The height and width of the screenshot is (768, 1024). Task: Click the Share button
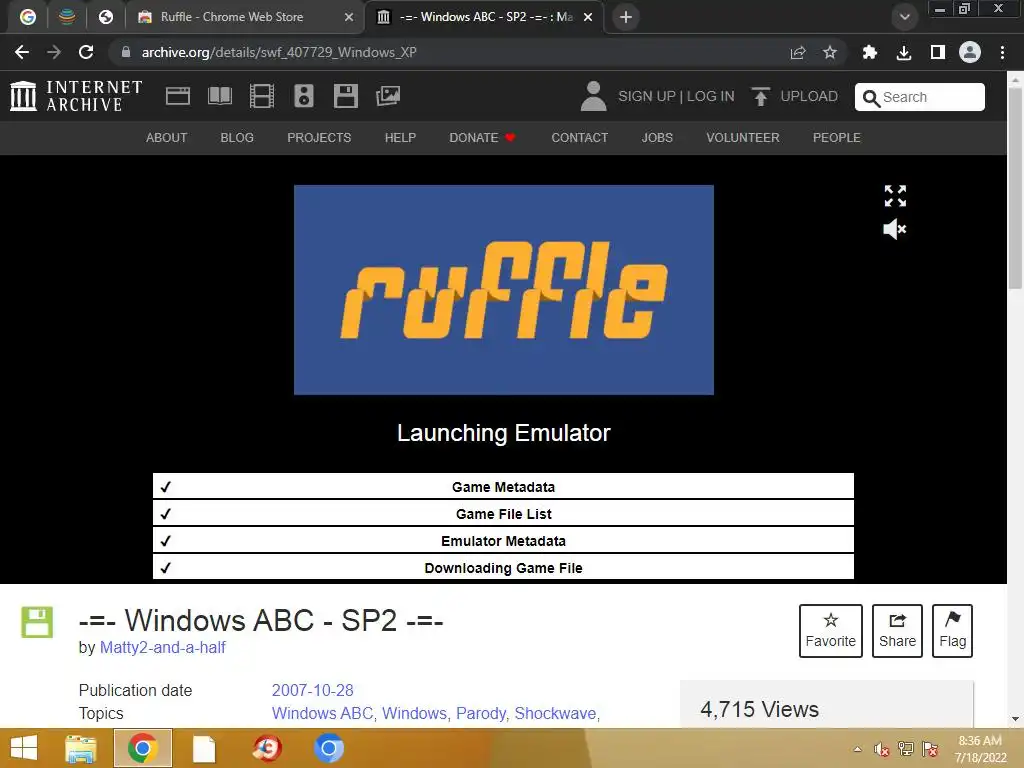897,631
